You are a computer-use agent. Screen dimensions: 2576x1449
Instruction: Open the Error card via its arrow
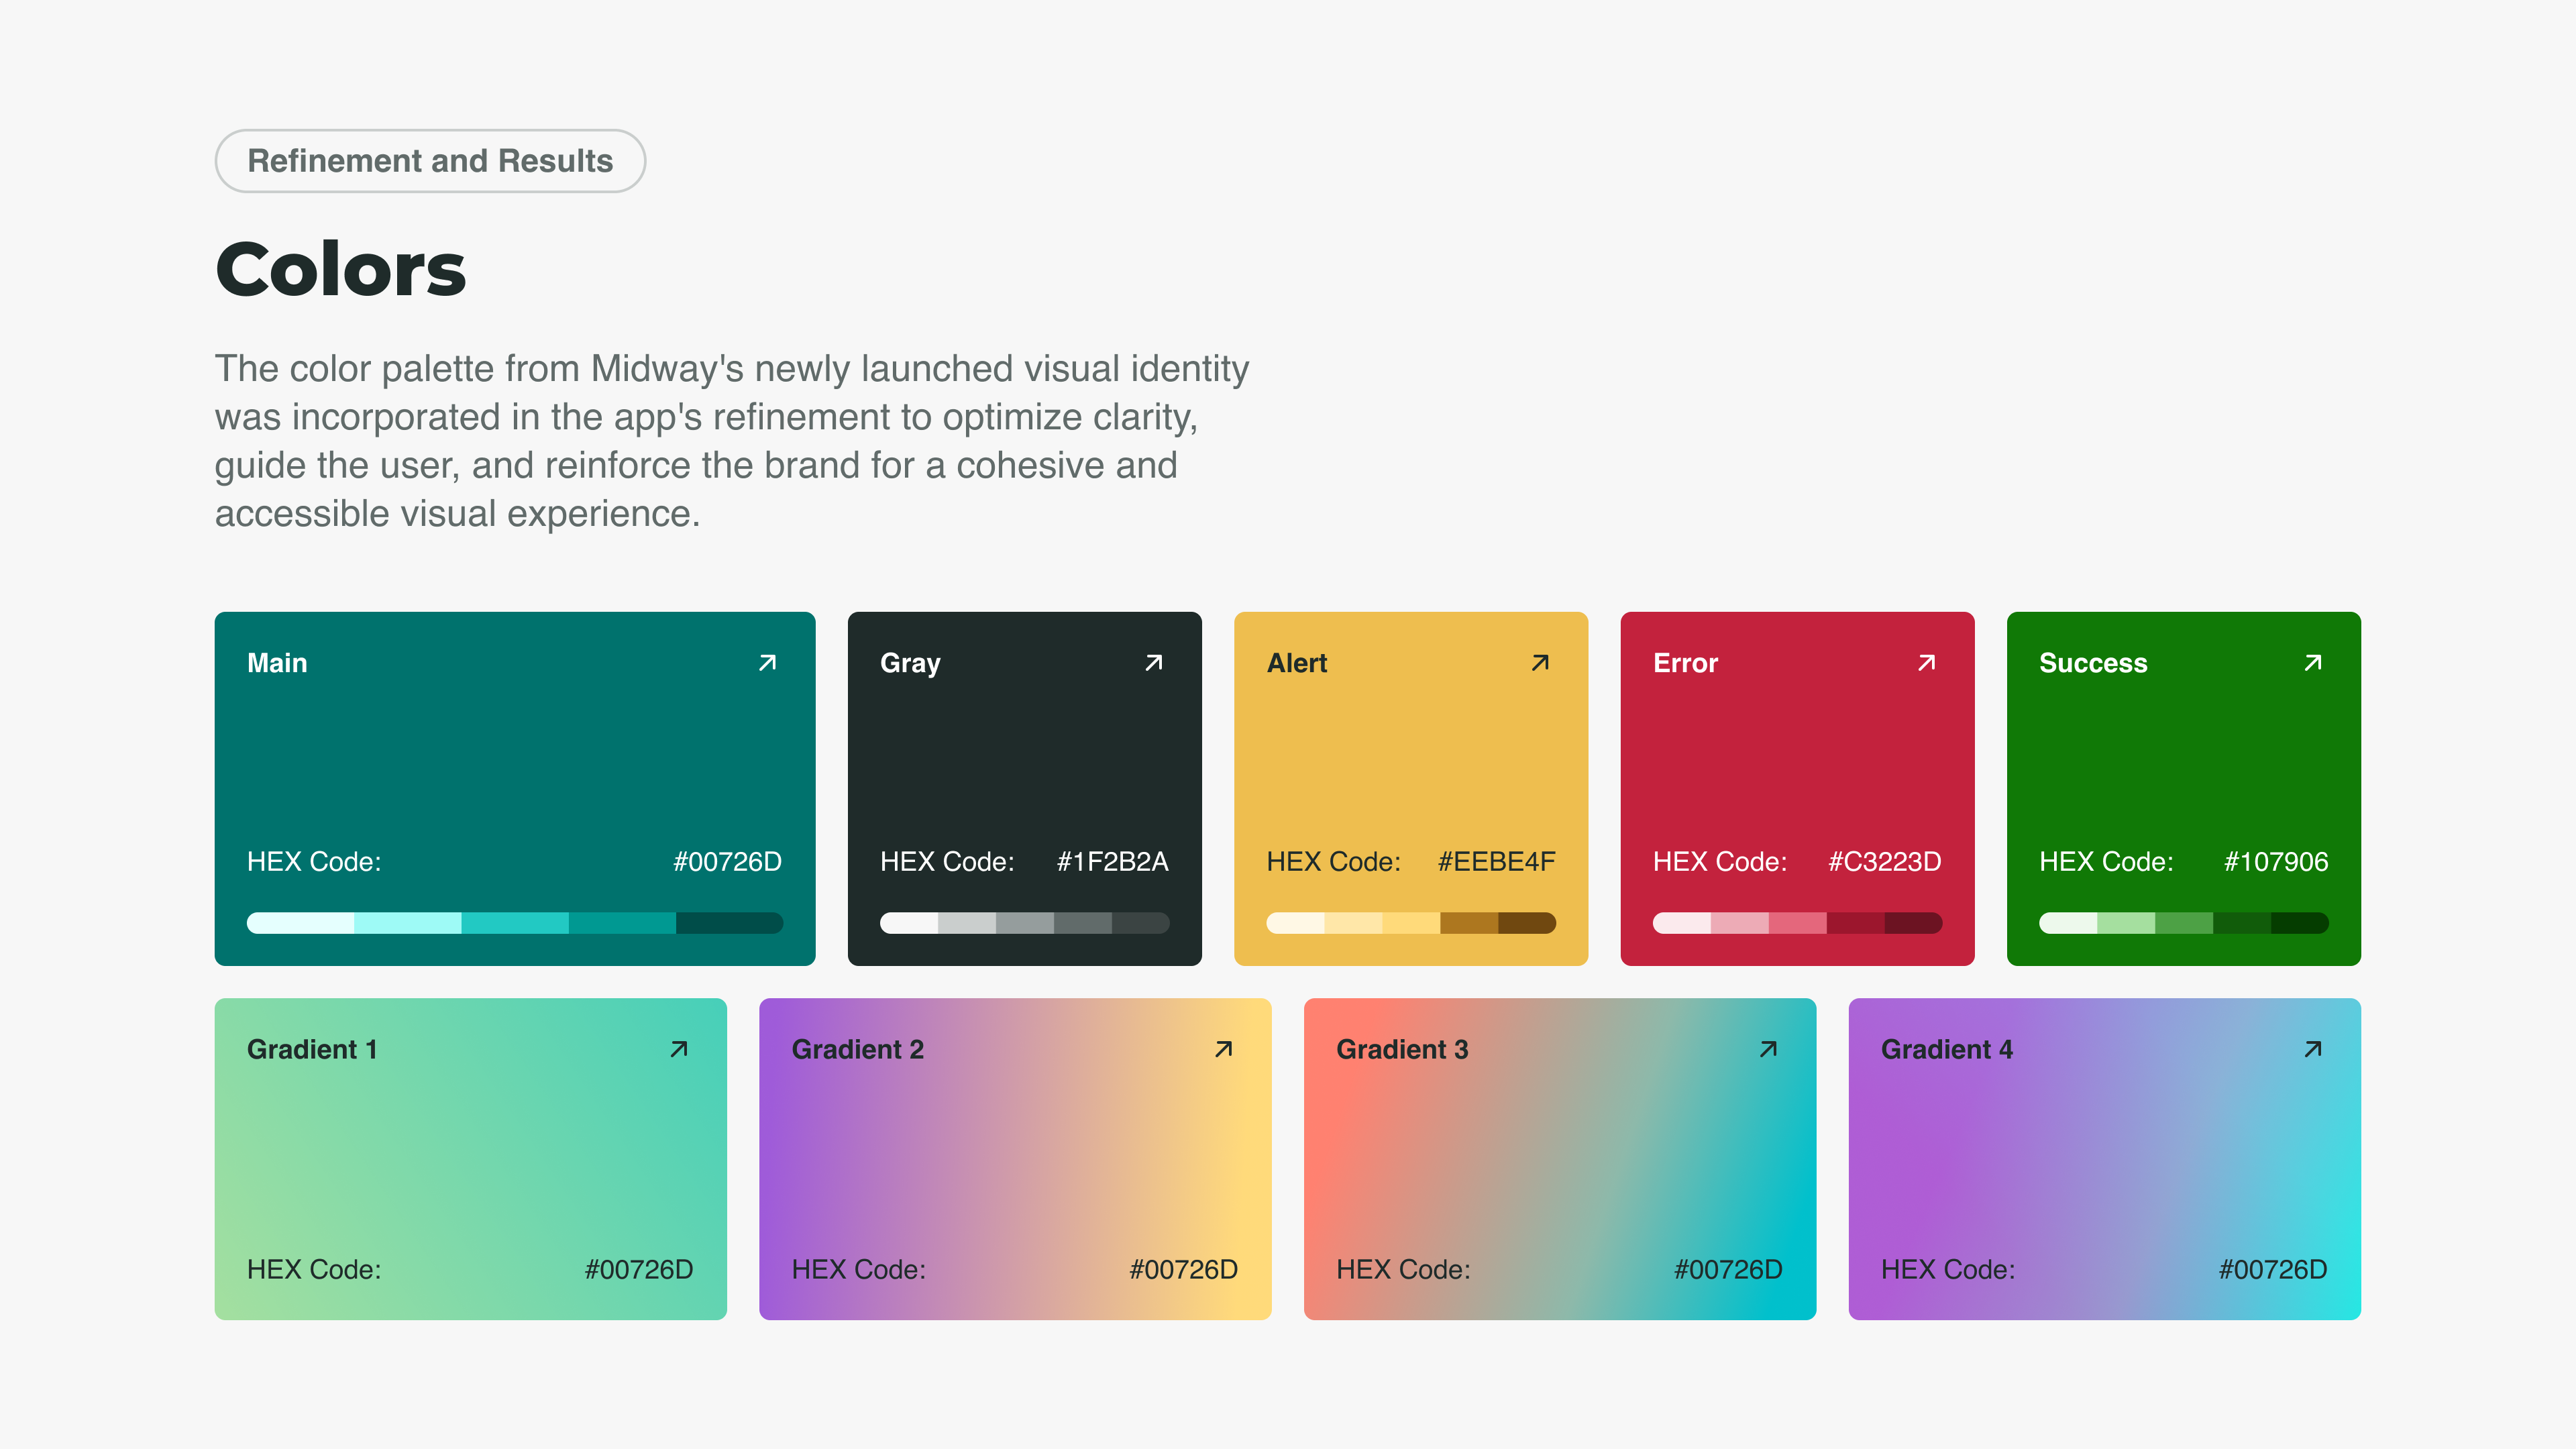pos(1926,663)
